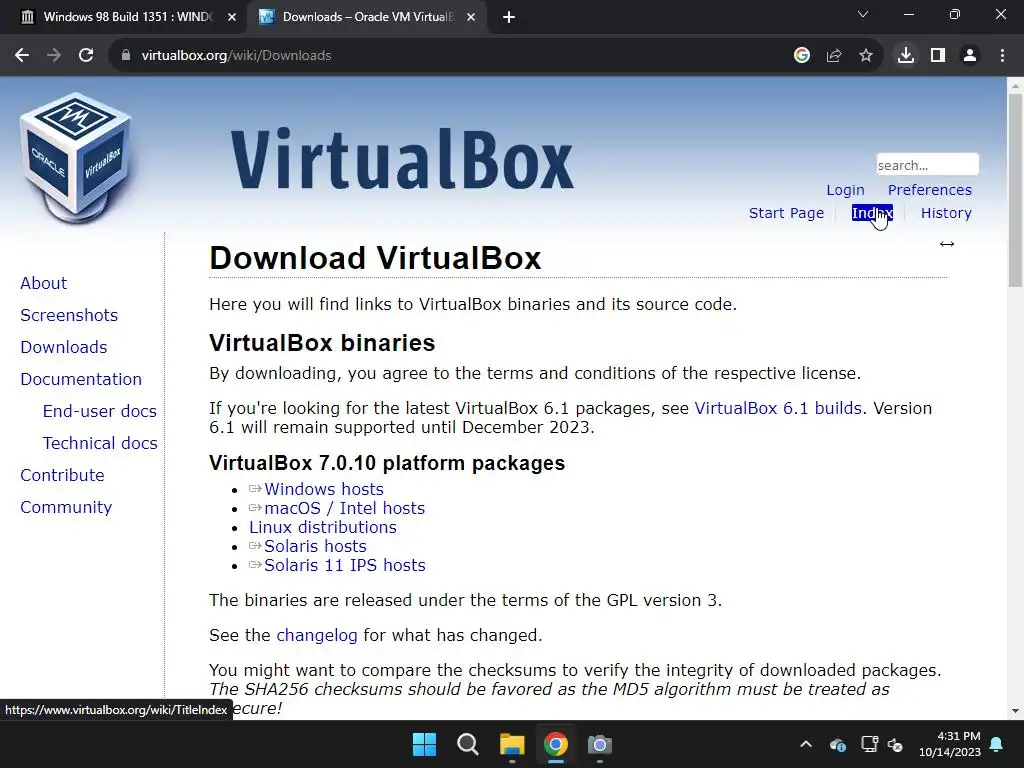Open the Login link
Viewport: 1024px width, 768px height.
[x=845, y=190]
